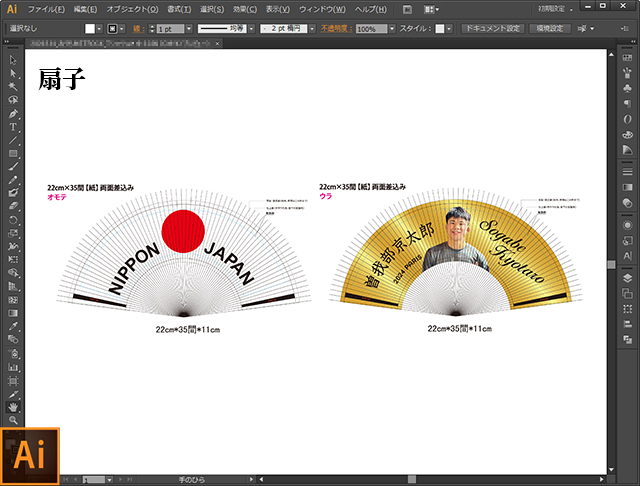Select the Type tool

(x=13, y=127)
